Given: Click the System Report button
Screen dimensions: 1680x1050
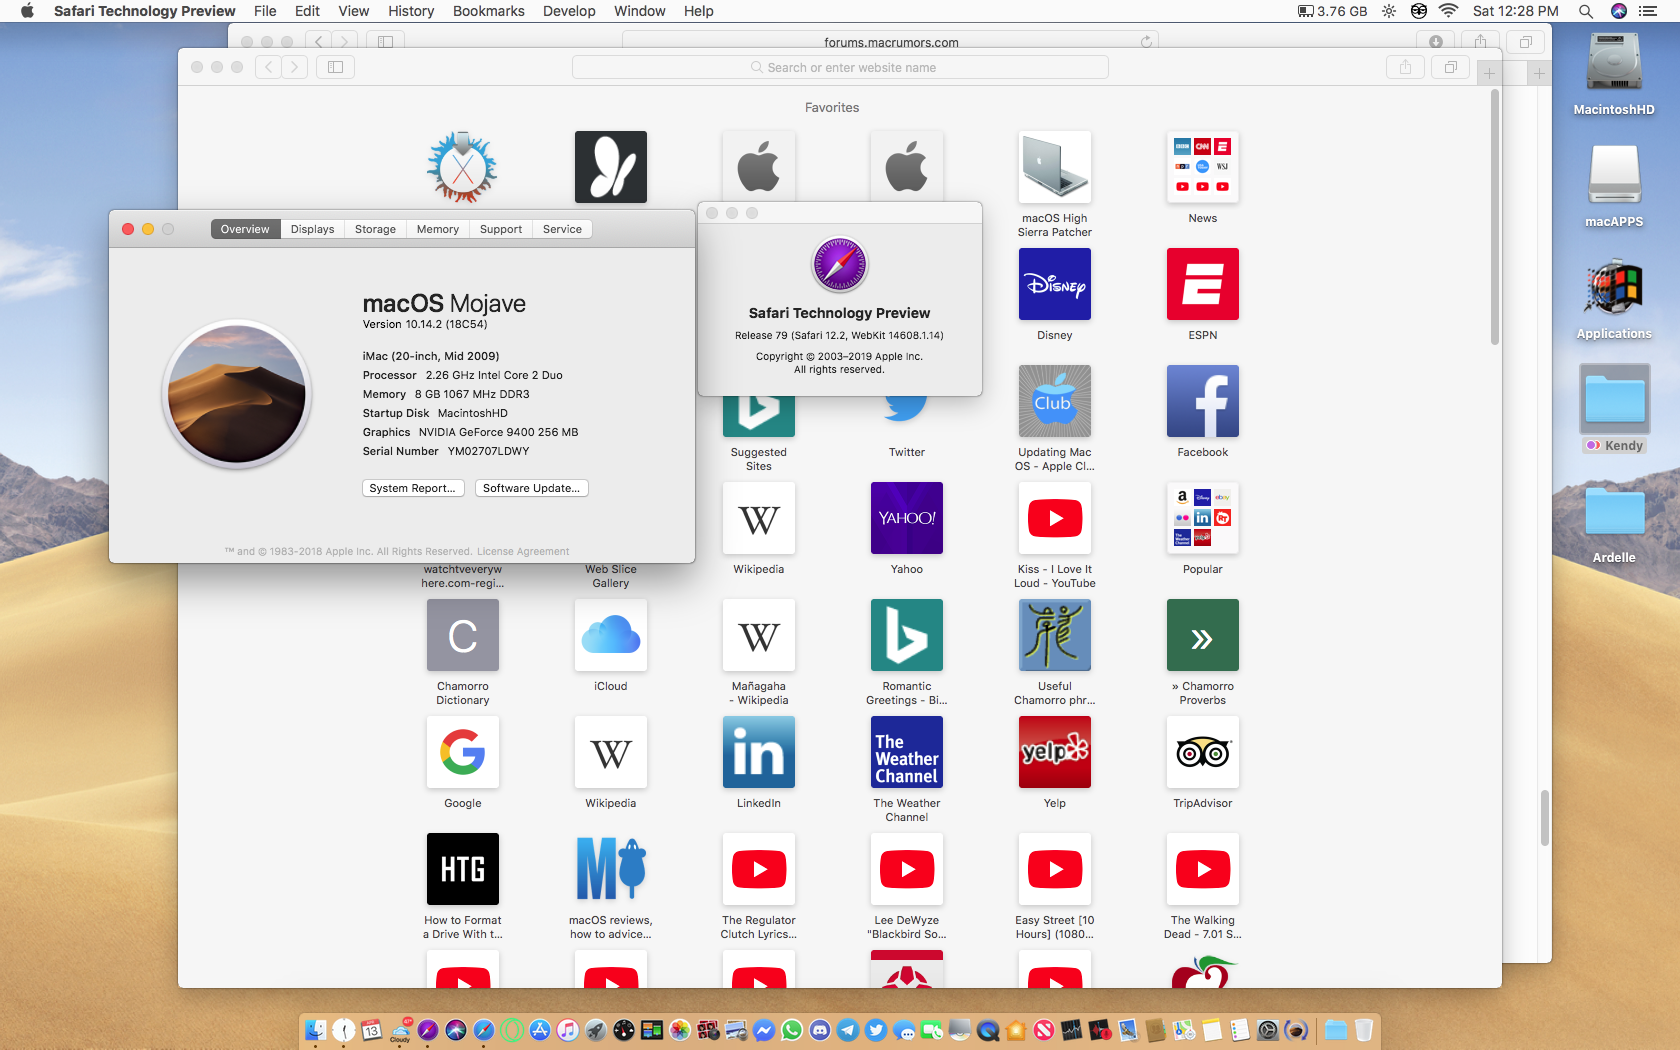Looking at the screenshot, I should pos(413,488).
